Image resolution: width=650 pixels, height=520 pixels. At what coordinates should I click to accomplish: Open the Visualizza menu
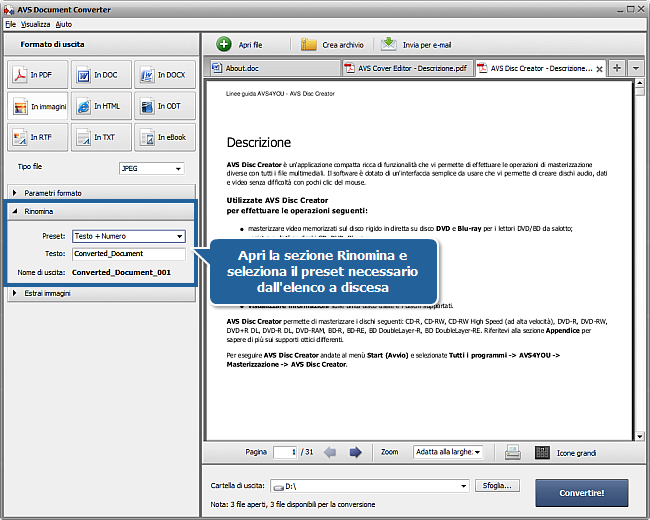pos(35,22)
